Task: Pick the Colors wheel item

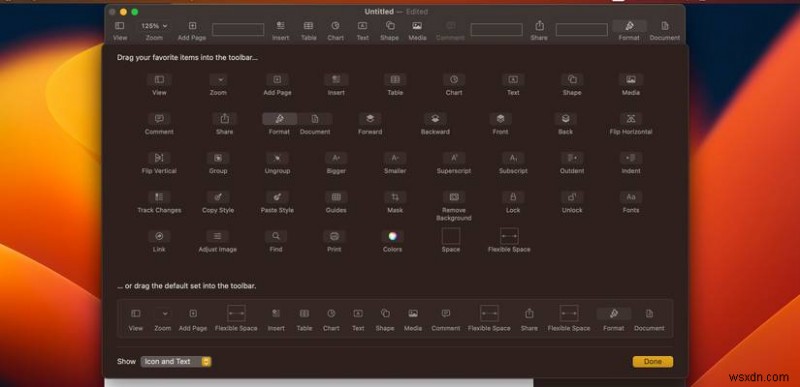Action: (392, 236)
